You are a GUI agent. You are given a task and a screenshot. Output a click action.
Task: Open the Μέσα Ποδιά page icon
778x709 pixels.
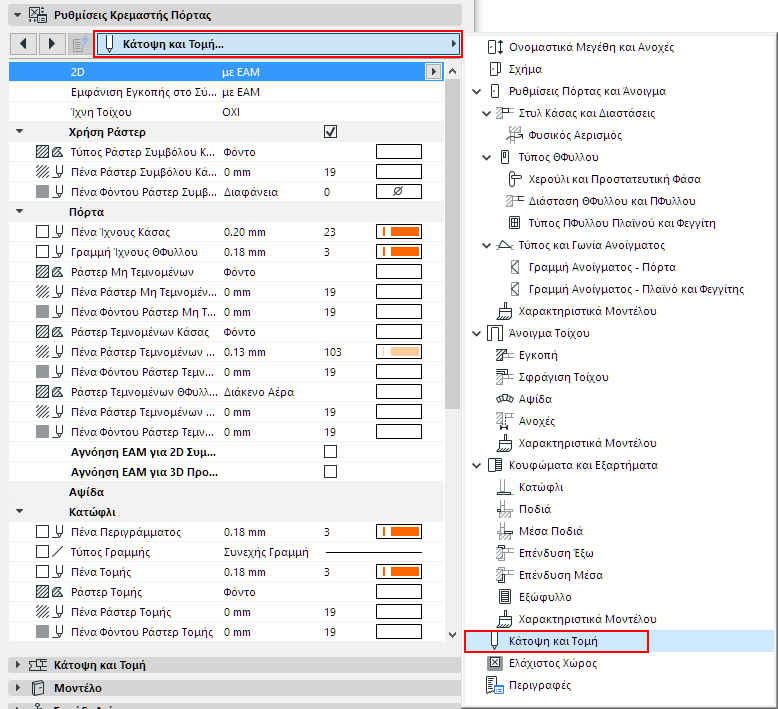[x=504, y=531]
